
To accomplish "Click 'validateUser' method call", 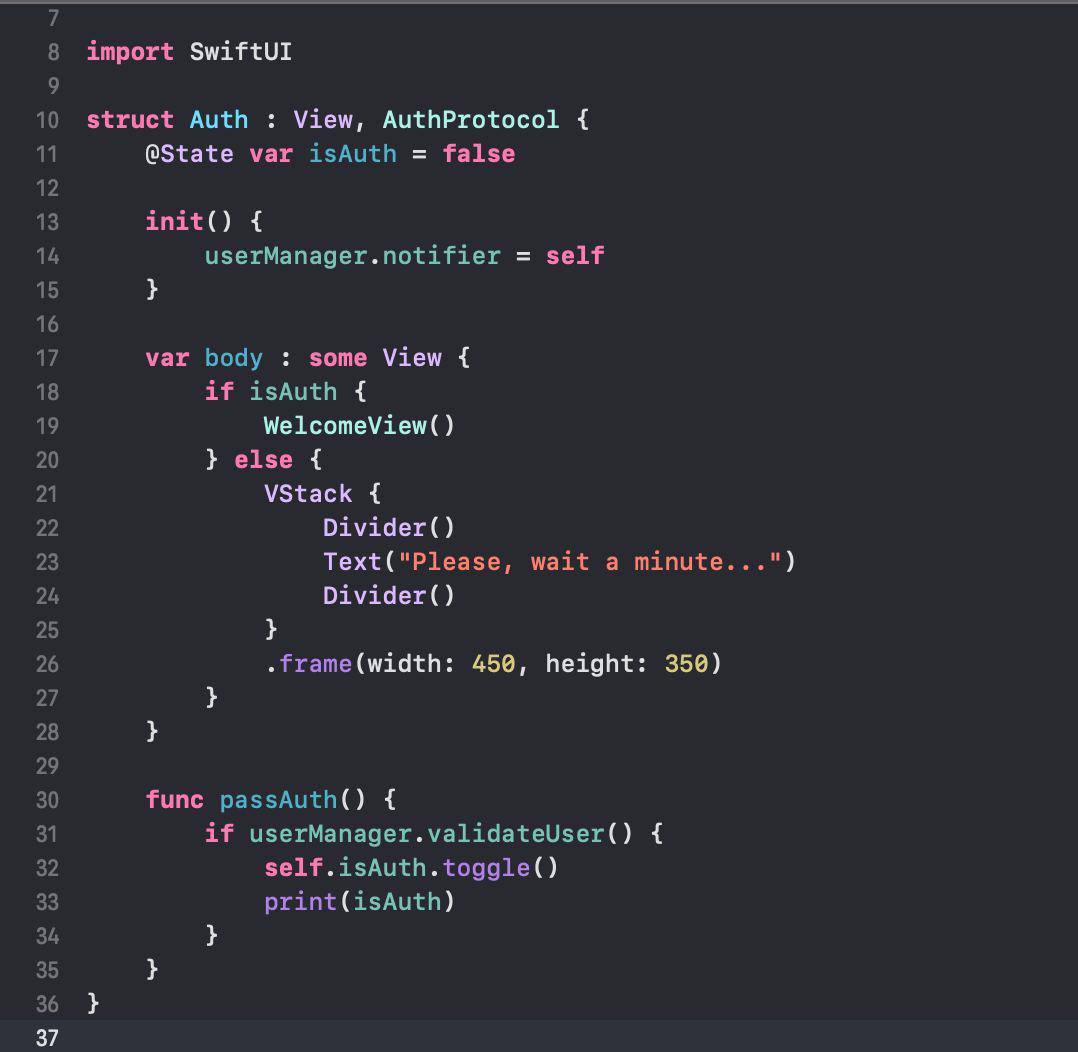I will pyautogui.click(x=515, y=833).
